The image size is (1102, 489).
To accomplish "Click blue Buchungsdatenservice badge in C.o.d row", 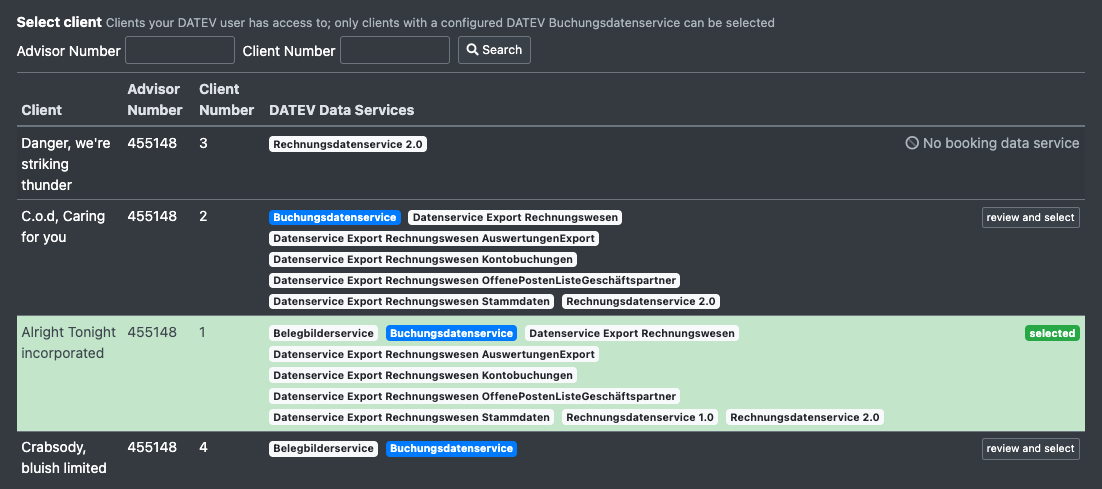I will tap(335, 218).
